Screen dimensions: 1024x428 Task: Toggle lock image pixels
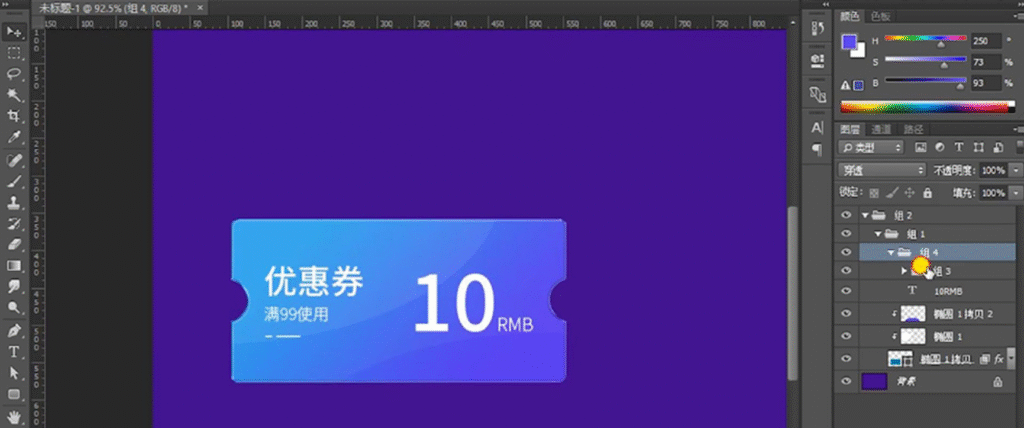coord(892,193)
